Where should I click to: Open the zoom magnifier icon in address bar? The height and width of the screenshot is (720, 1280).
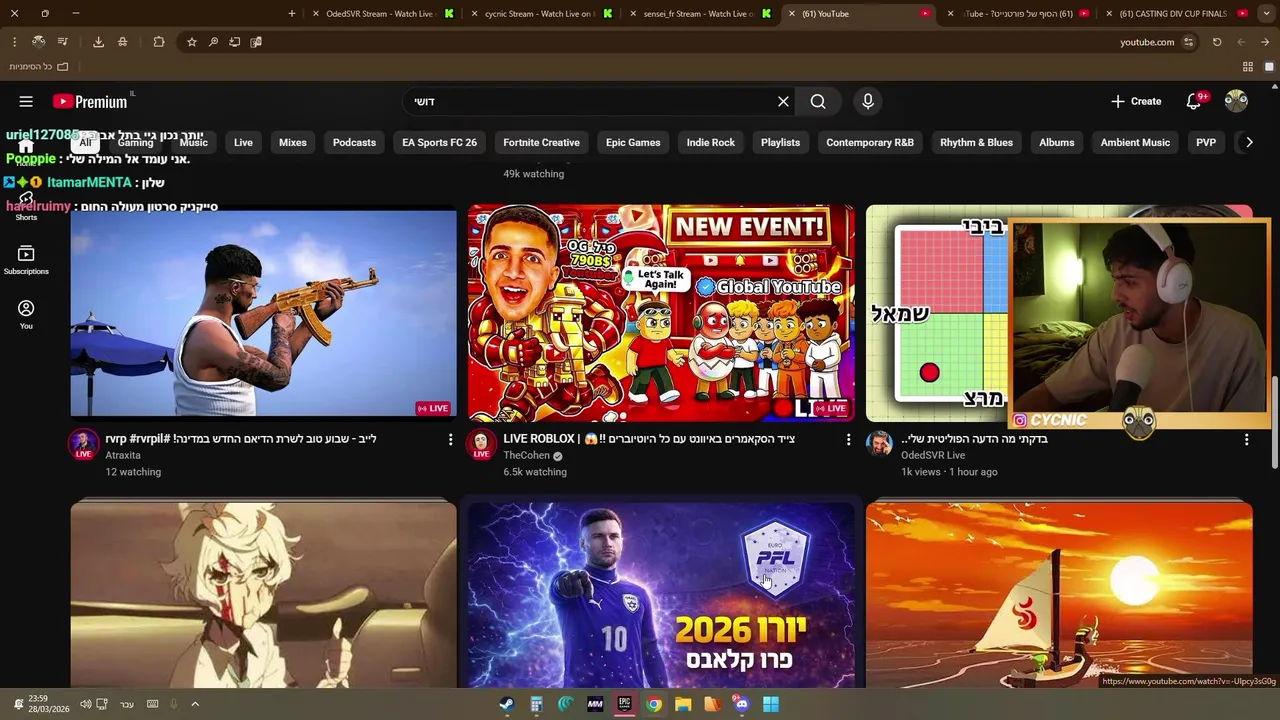(213, 42)
